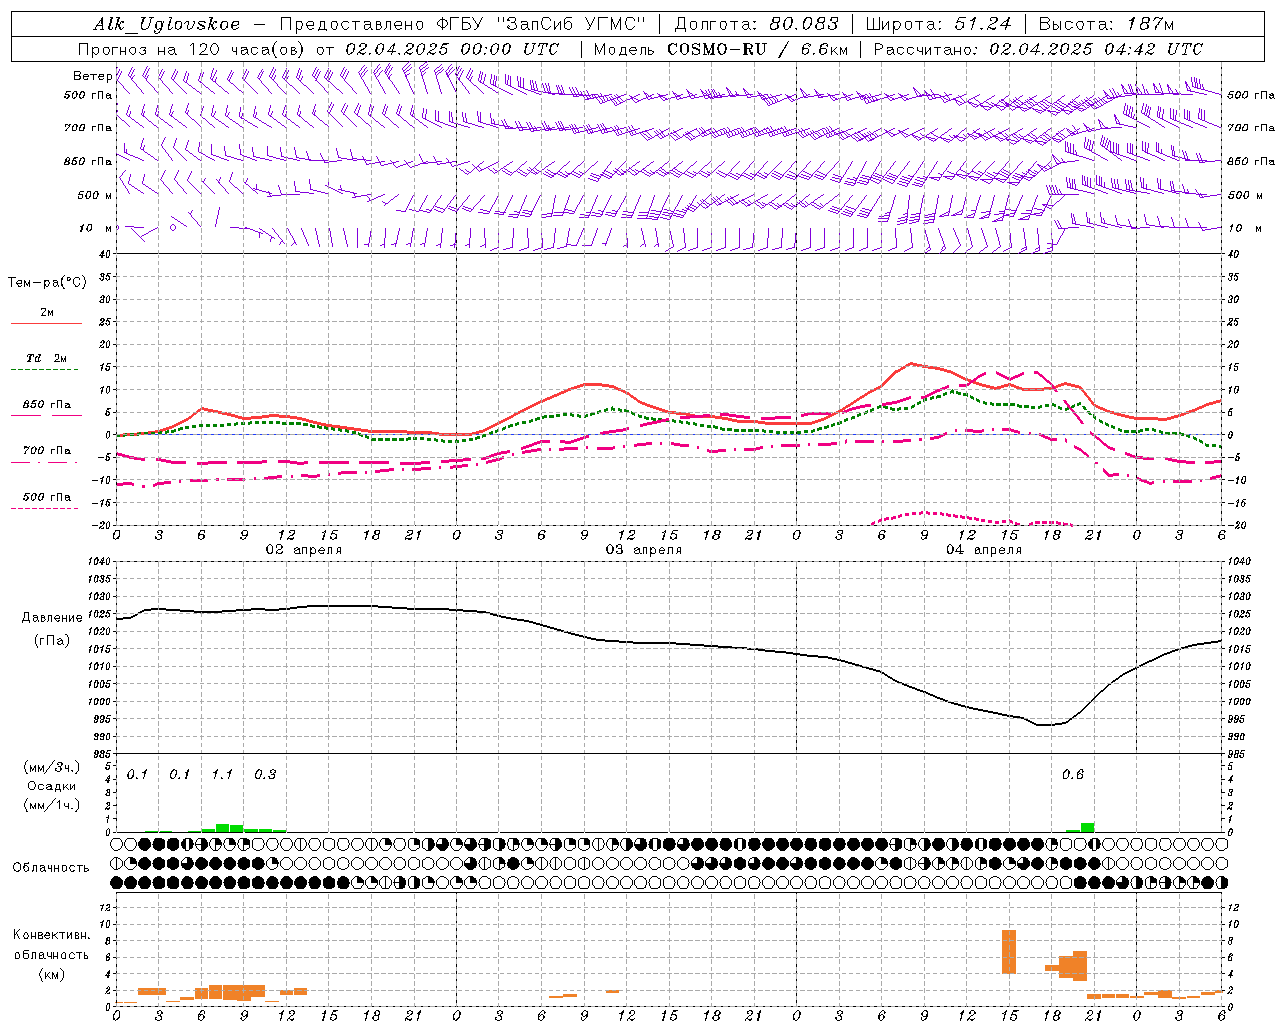Viewport: 1280px width, 1024px height.
Task: Click the right "700 гПа" wind level label
Action: [x=1251, y=128]
